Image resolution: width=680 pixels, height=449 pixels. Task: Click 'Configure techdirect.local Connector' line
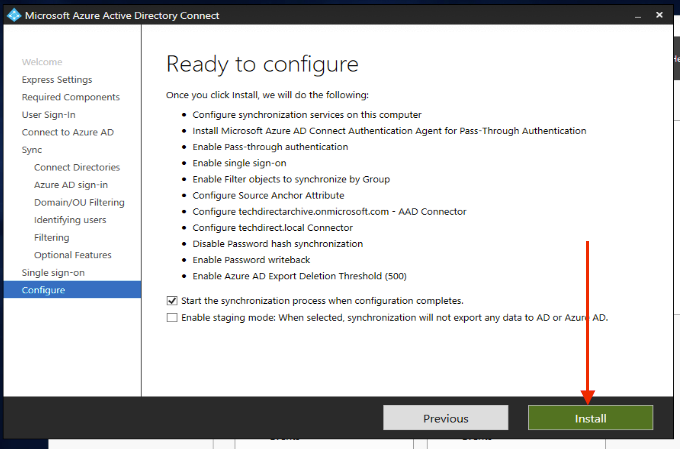(272, 228)
